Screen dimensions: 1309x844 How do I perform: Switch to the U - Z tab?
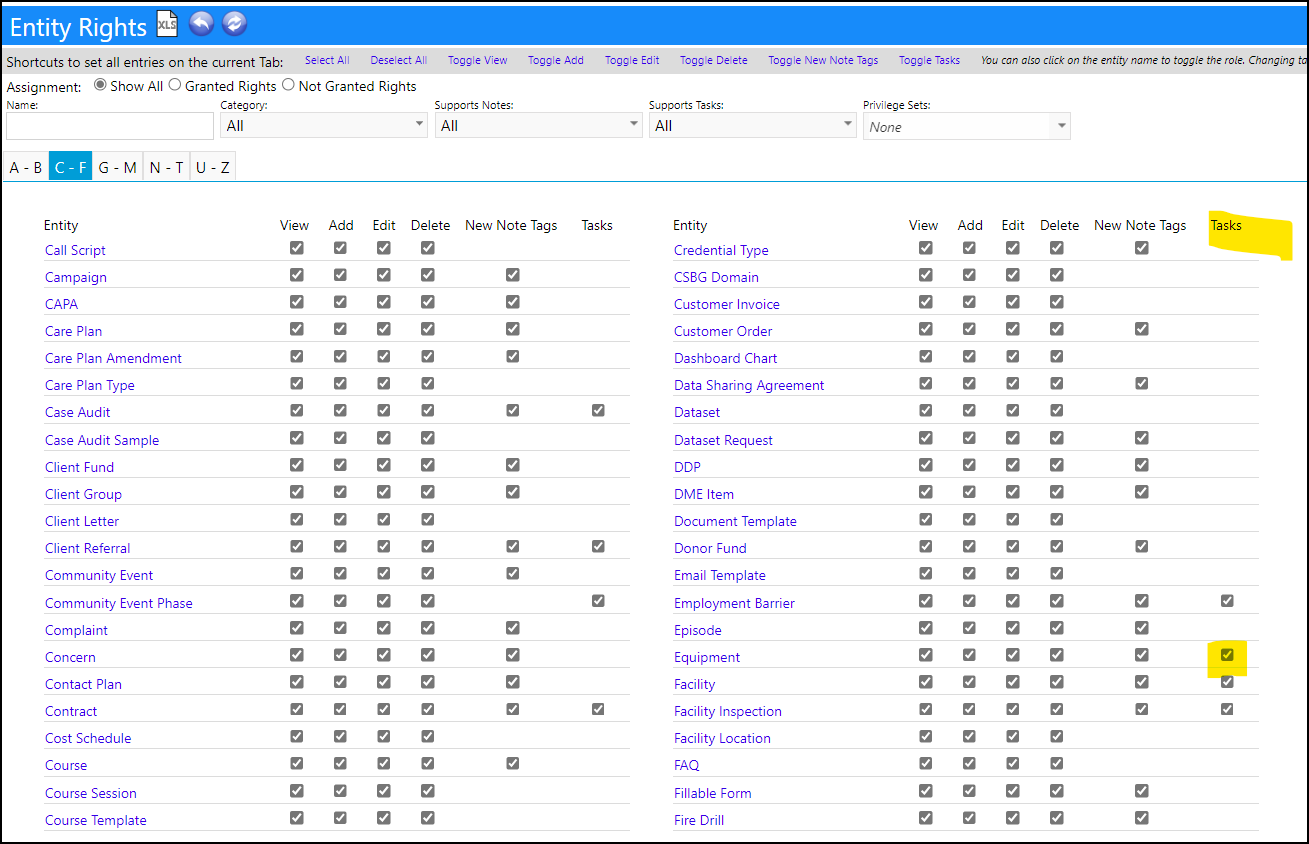213,167
